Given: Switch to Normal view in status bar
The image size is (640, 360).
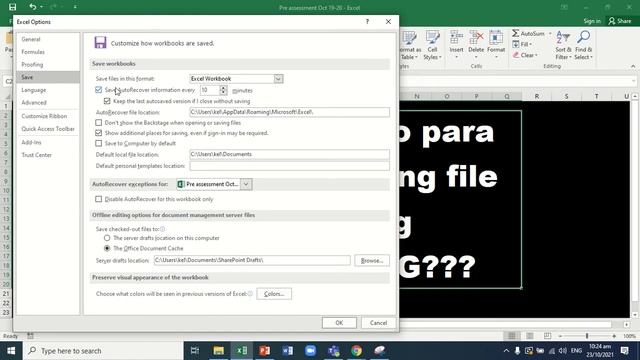Looking at the screenshot, I should coord(512,336).
